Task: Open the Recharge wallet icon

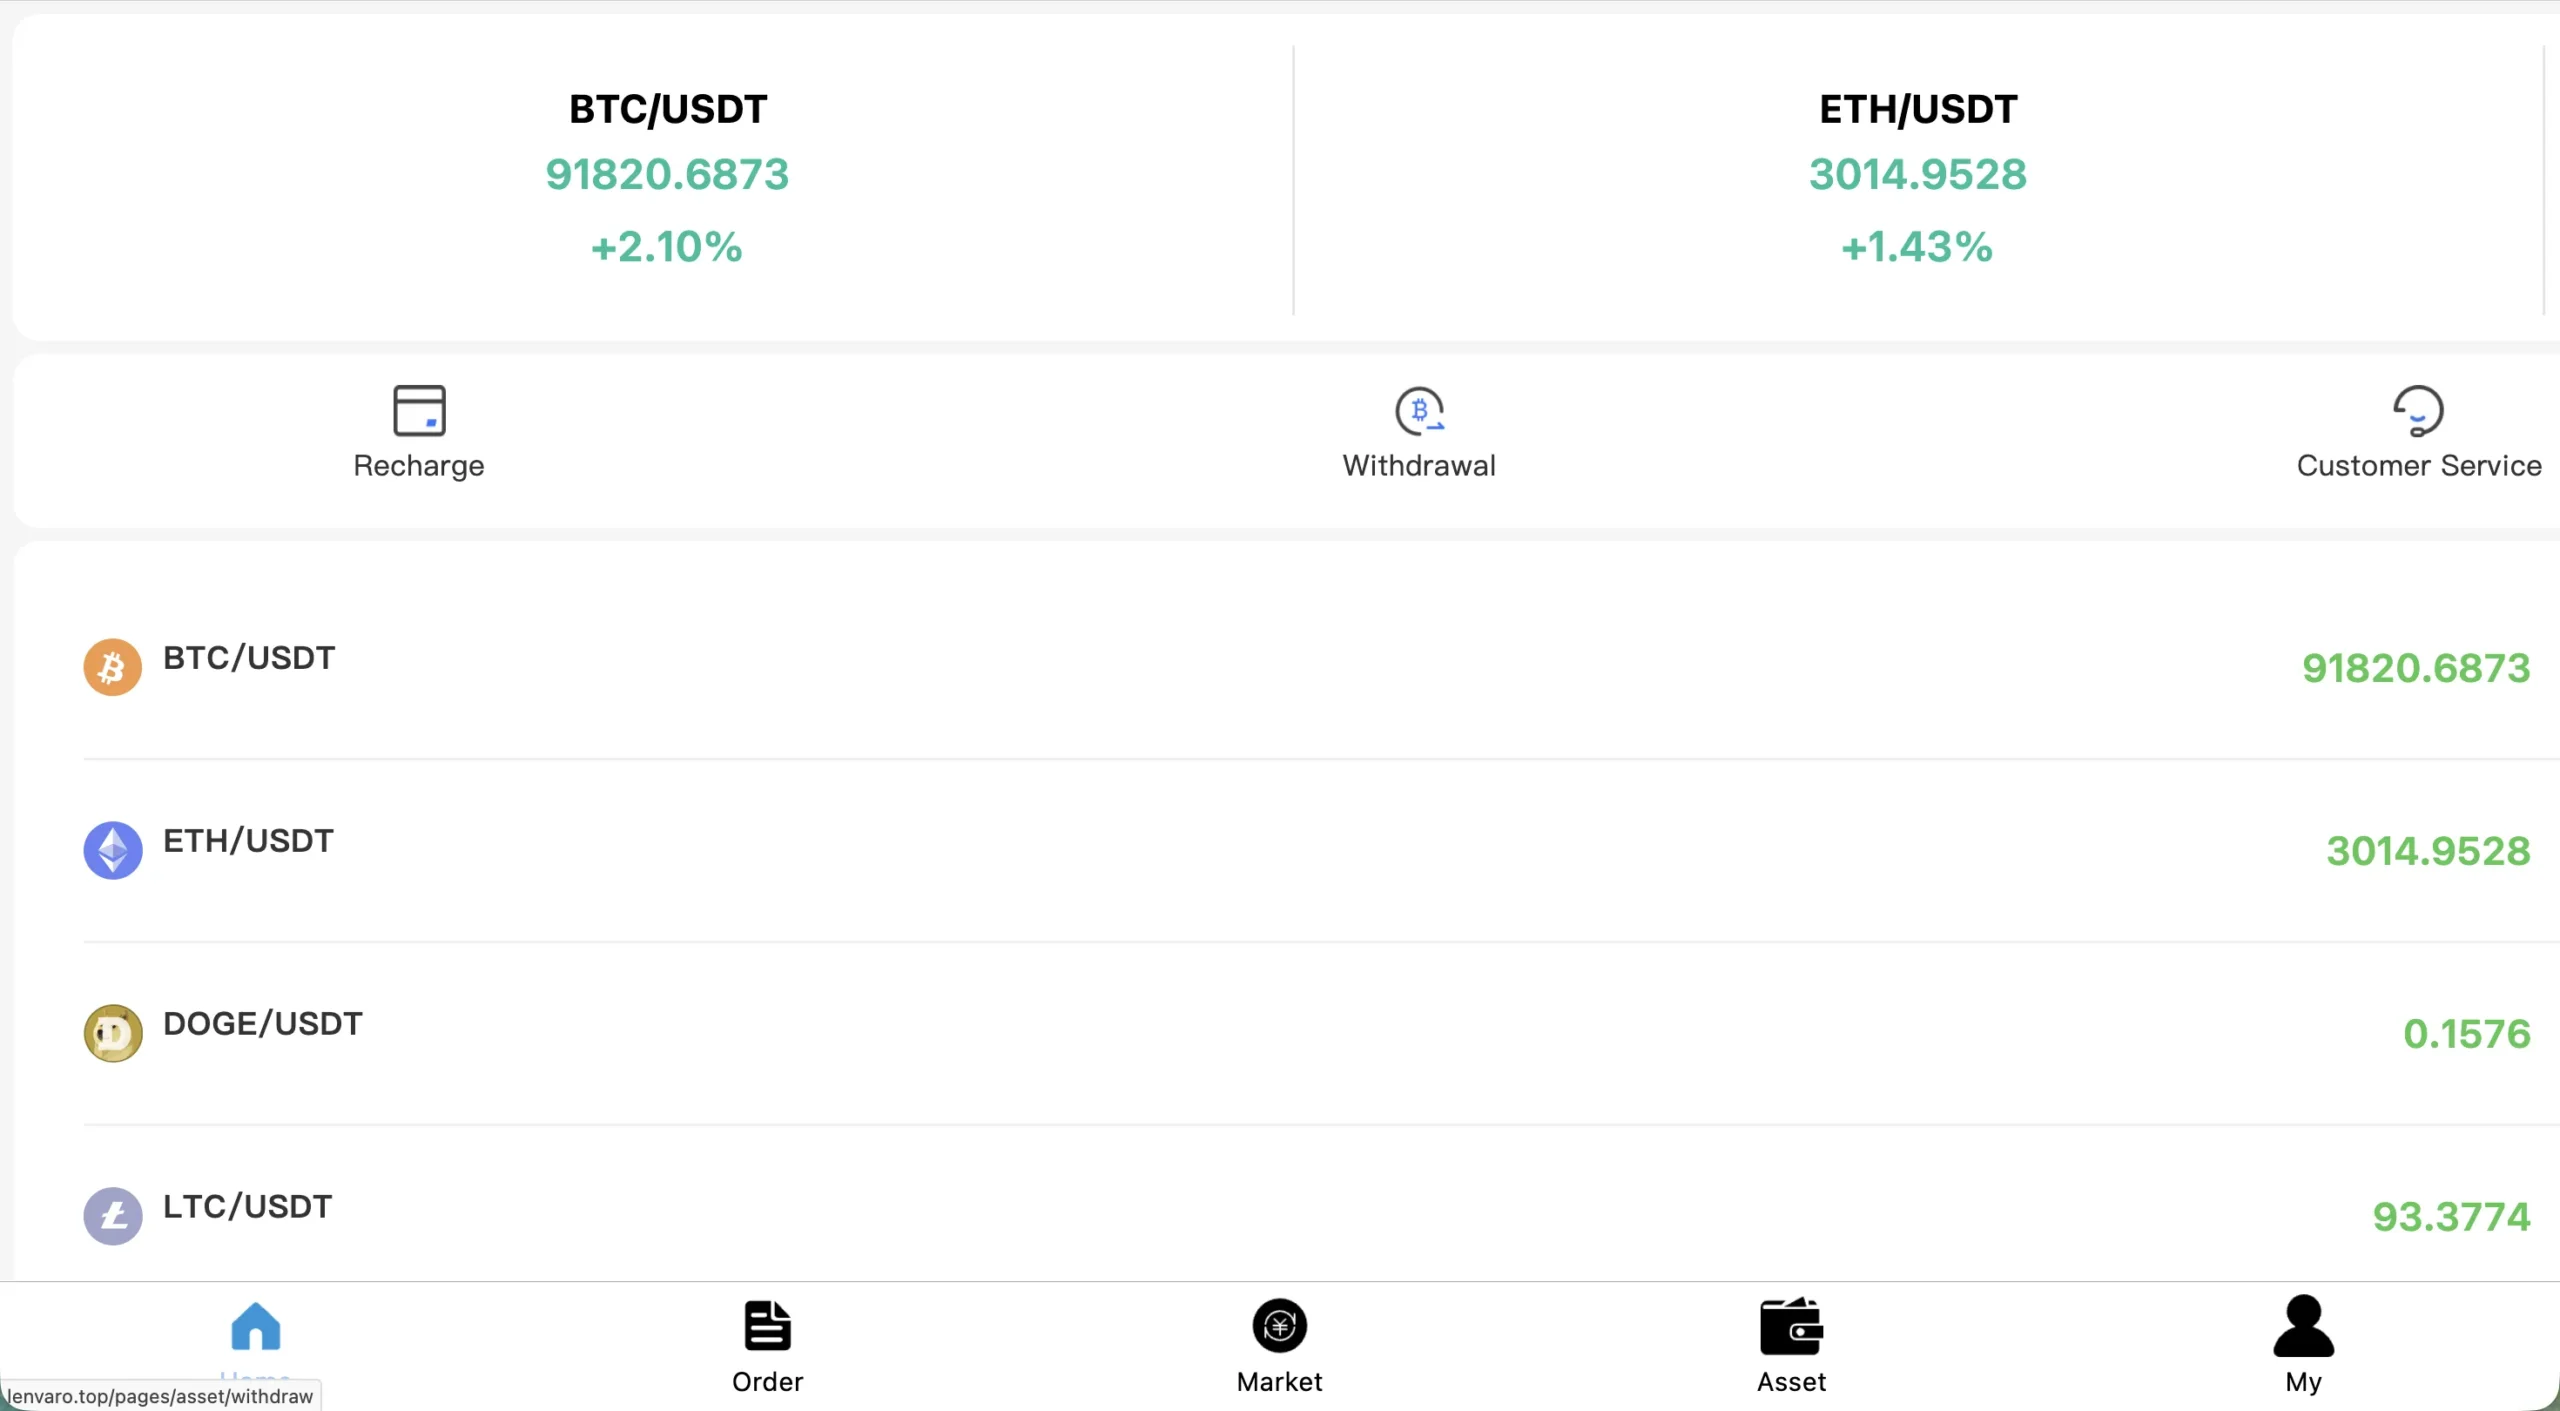Action: (419, 410)
